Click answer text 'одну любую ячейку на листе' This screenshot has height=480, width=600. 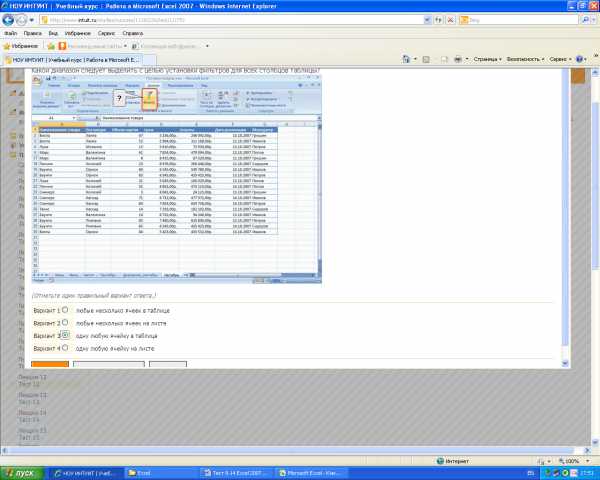point(115,348)
